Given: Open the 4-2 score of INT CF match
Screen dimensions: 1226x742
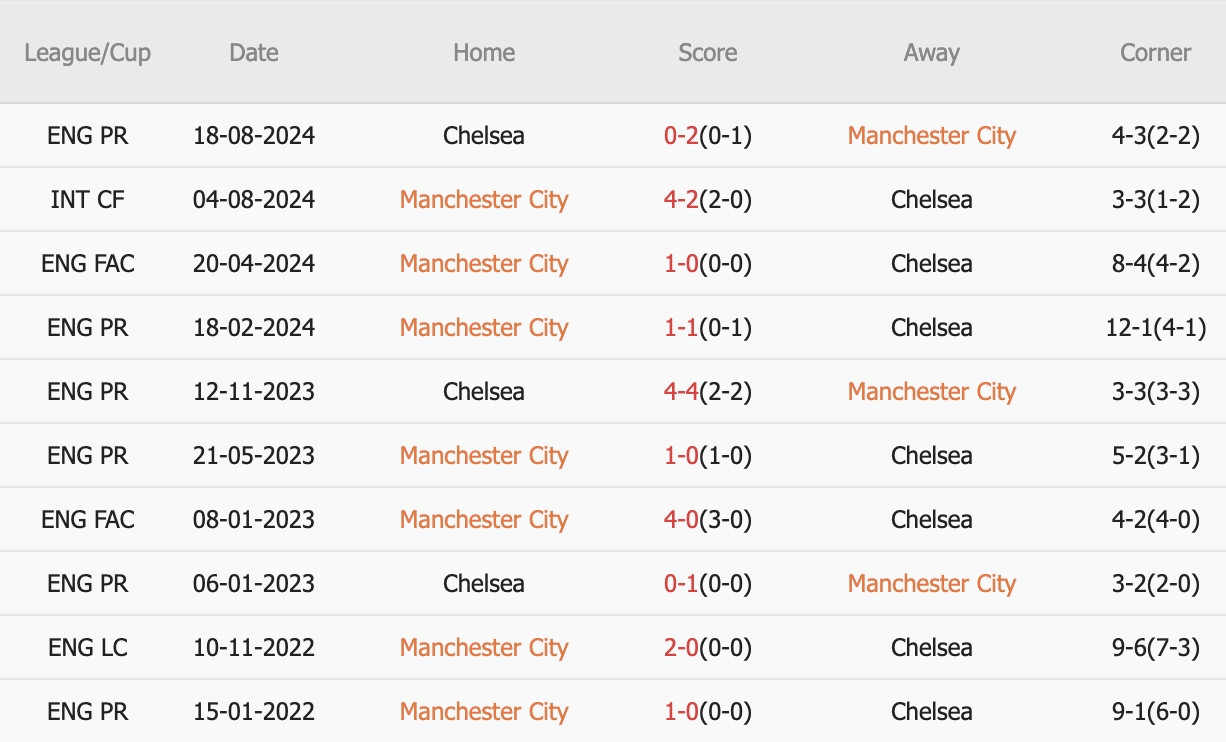Looking at the screenshot, I should point(681,199).
